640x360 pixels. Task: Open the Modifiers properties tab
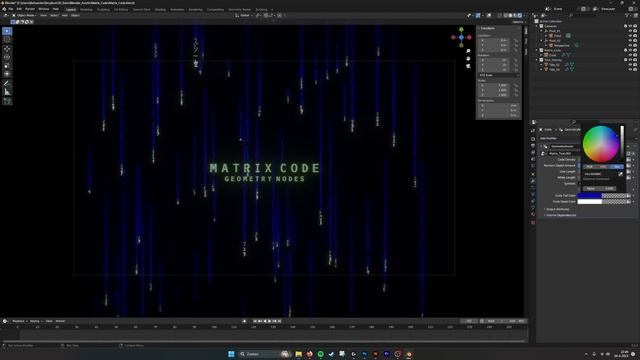[x=533, y=180]
